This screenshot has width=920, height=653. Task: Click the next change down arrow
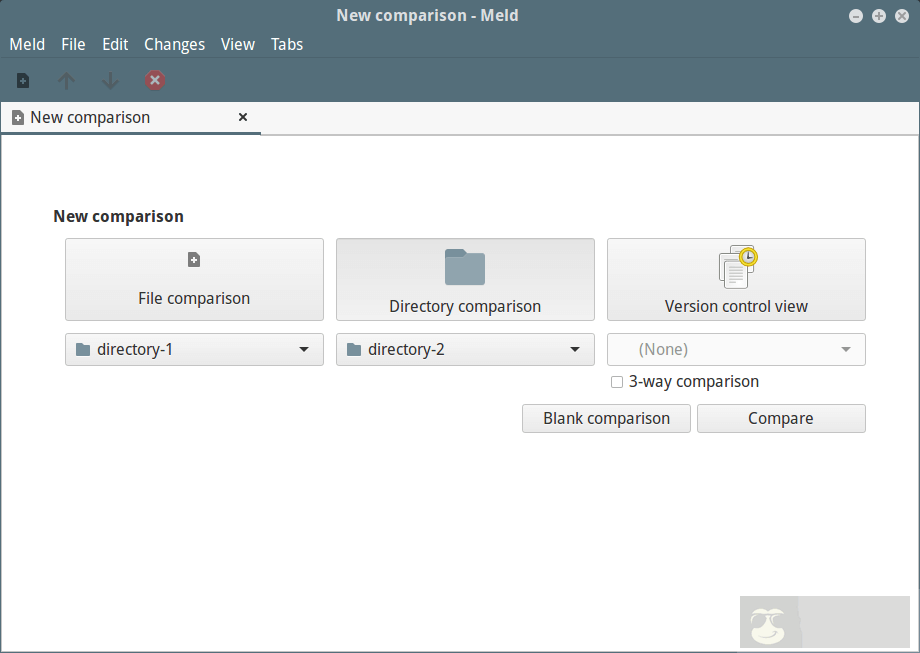[111, 81]
